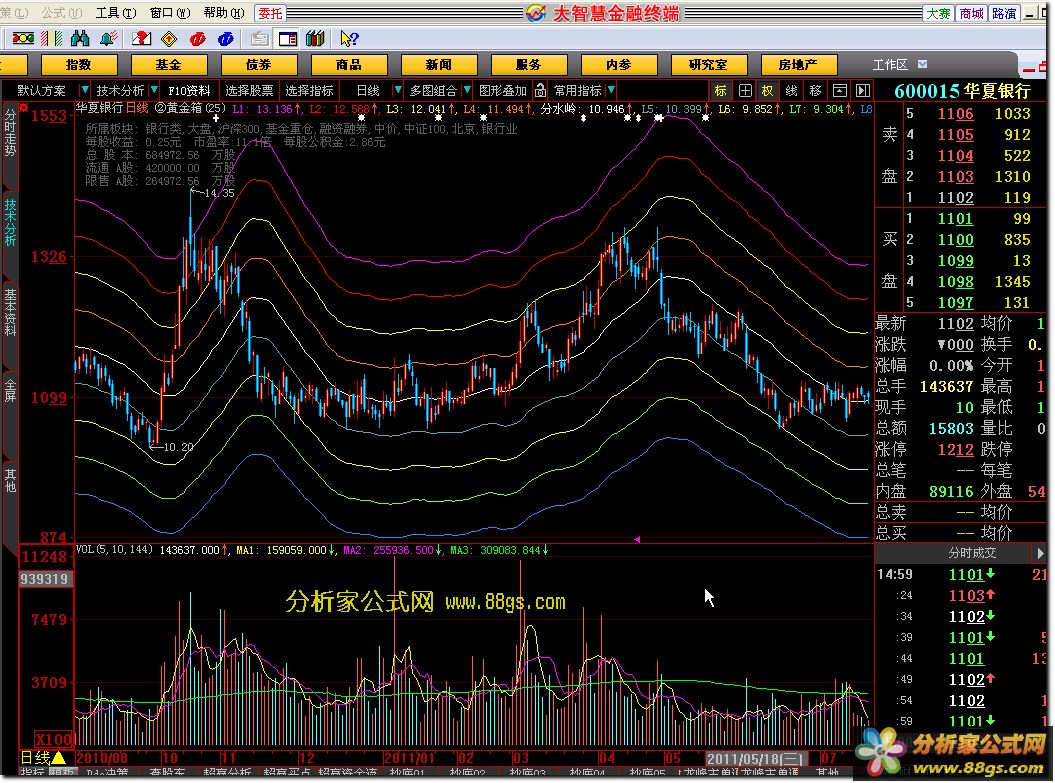
Task: Expand the 默认方案 dropdown arrow
Action: (x=84, y=89)
